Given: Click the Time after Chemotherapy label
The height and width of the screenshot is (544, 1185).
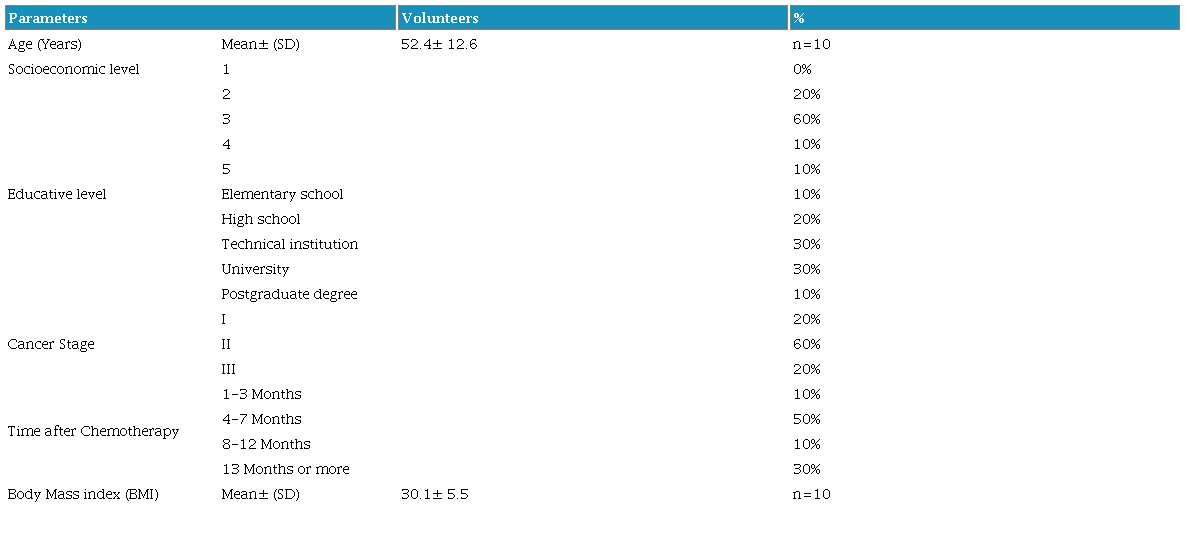Looking at the screenshot, I should point(93,431).
